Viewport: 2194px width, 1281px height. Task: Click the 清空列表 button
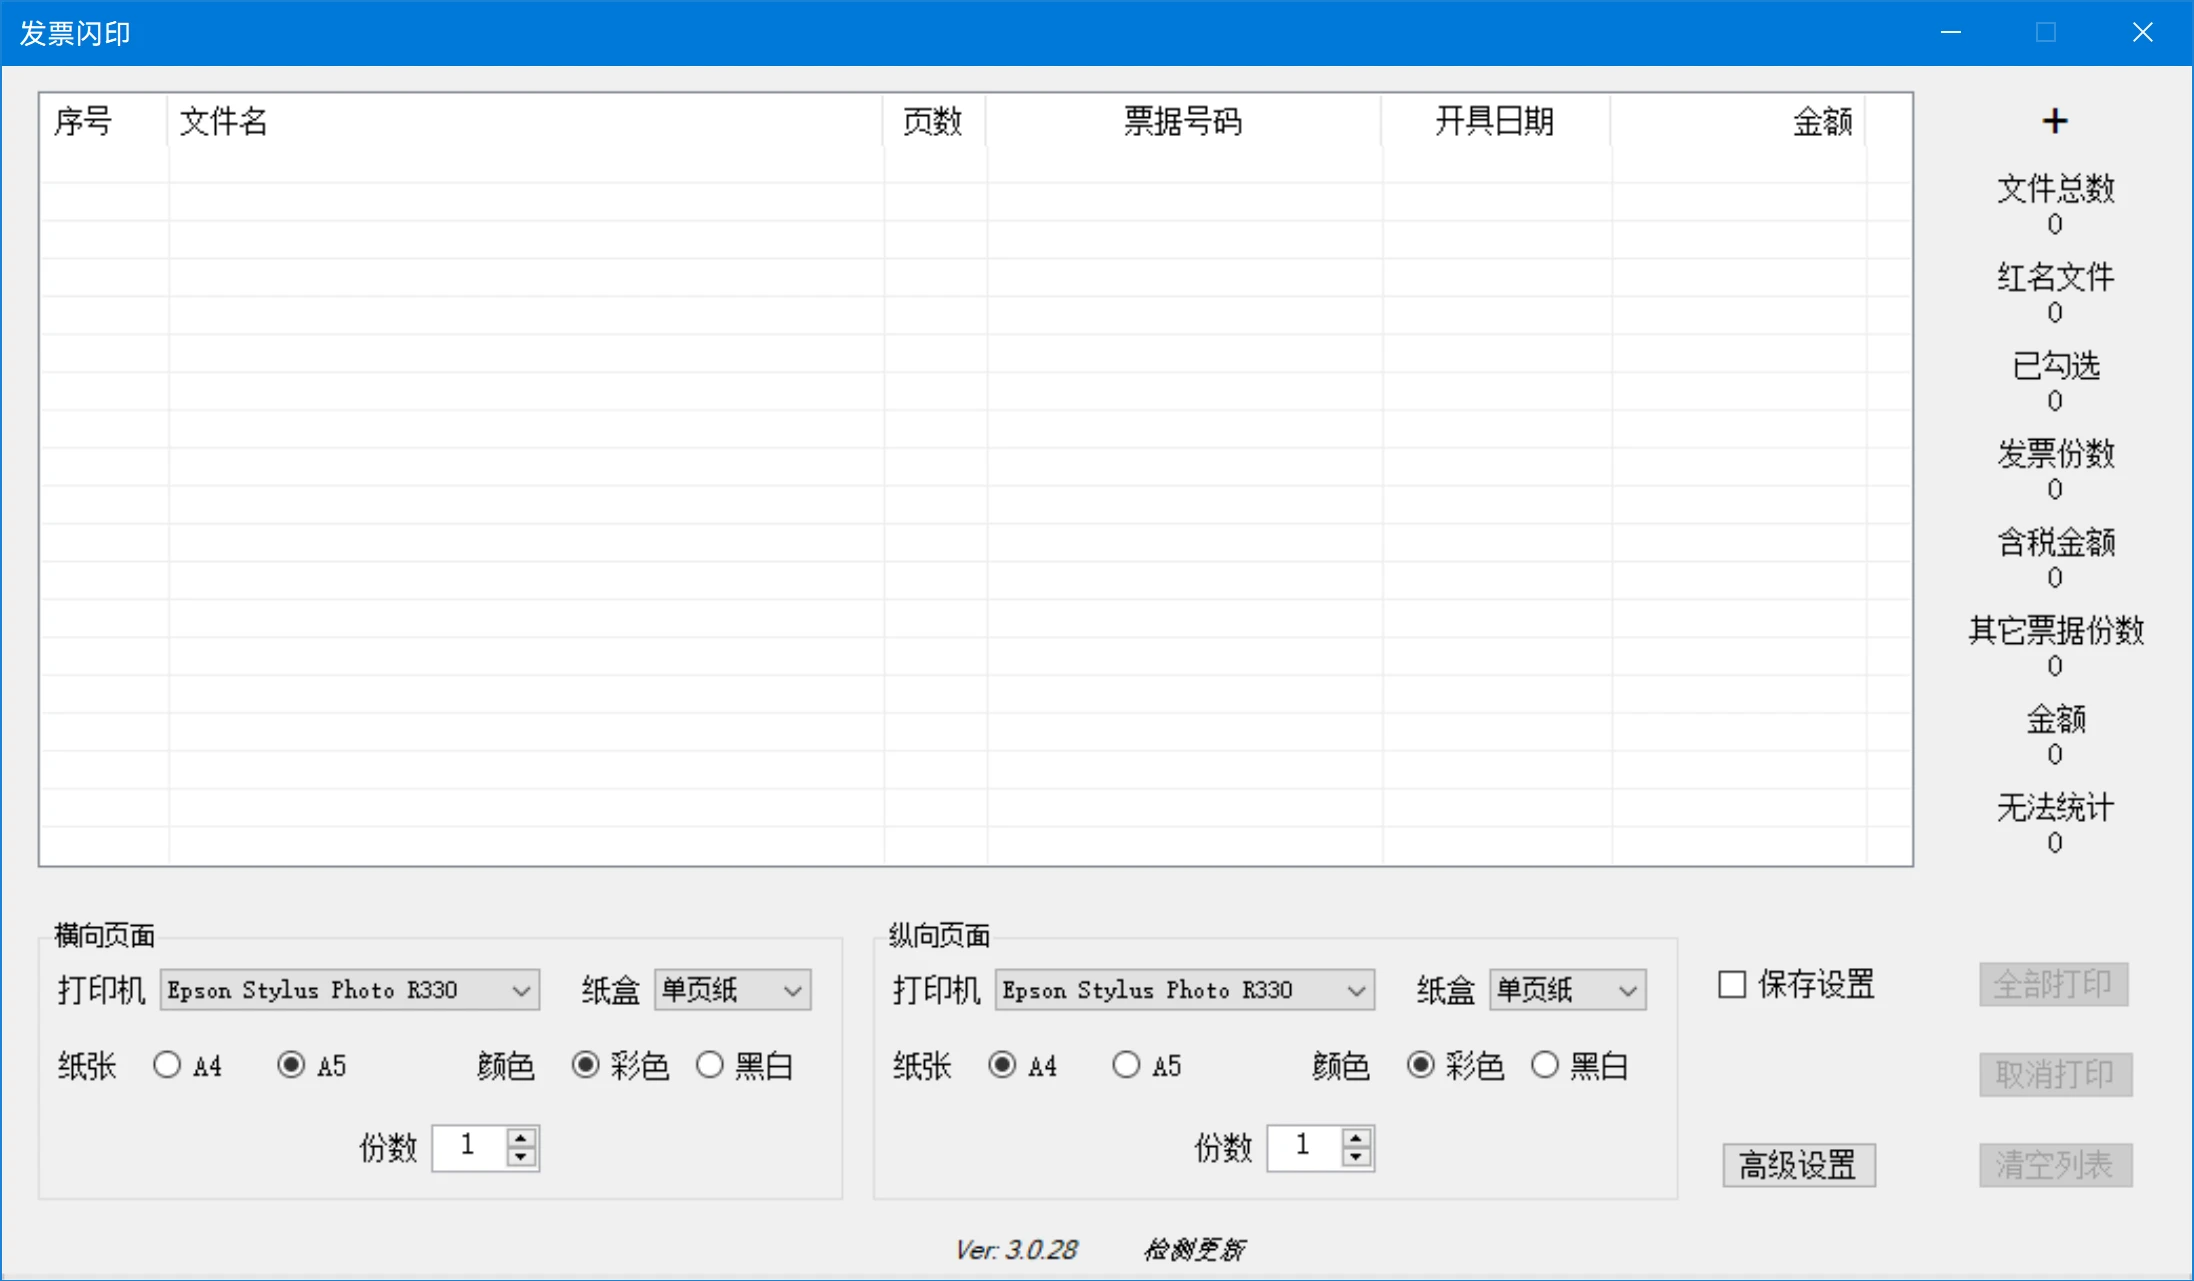2056,1165
